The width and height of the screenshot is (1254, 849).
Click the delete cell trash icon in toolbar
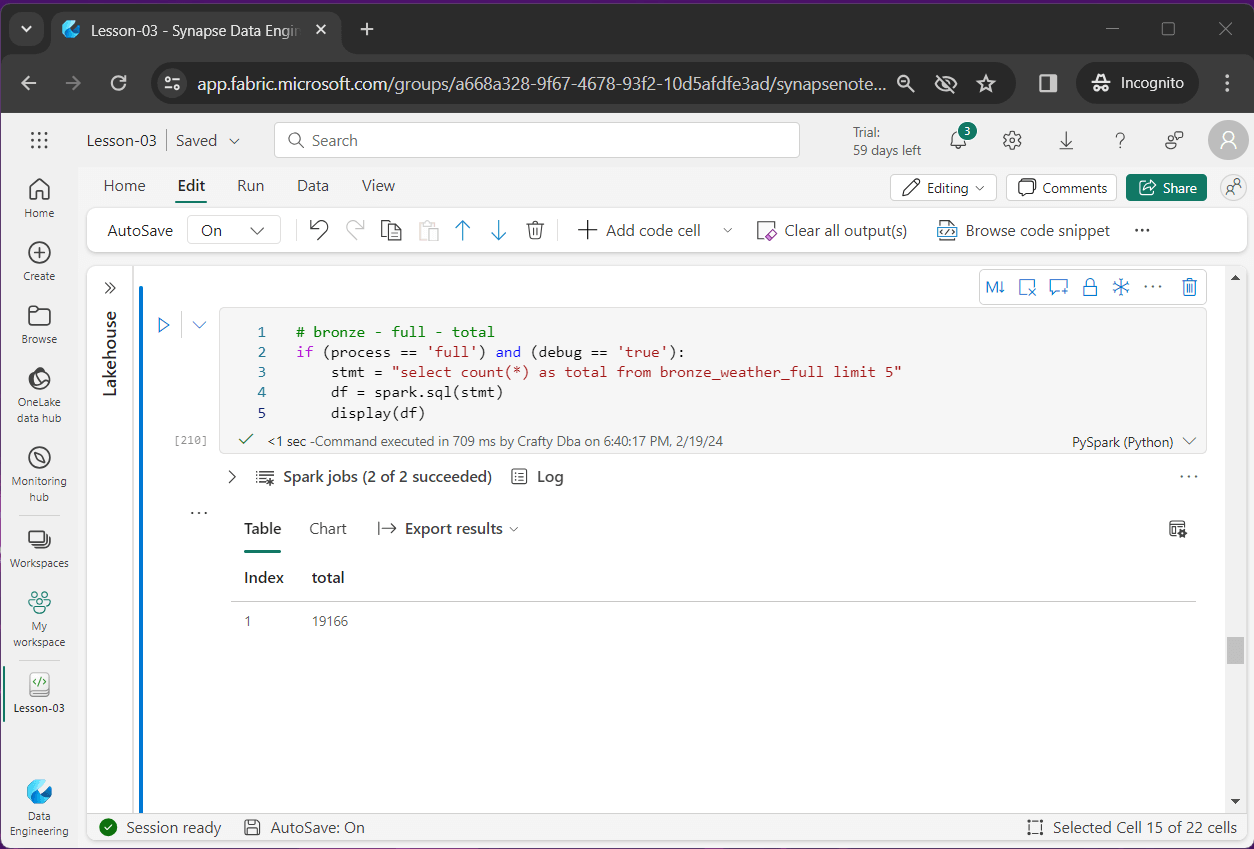point(535,230)
